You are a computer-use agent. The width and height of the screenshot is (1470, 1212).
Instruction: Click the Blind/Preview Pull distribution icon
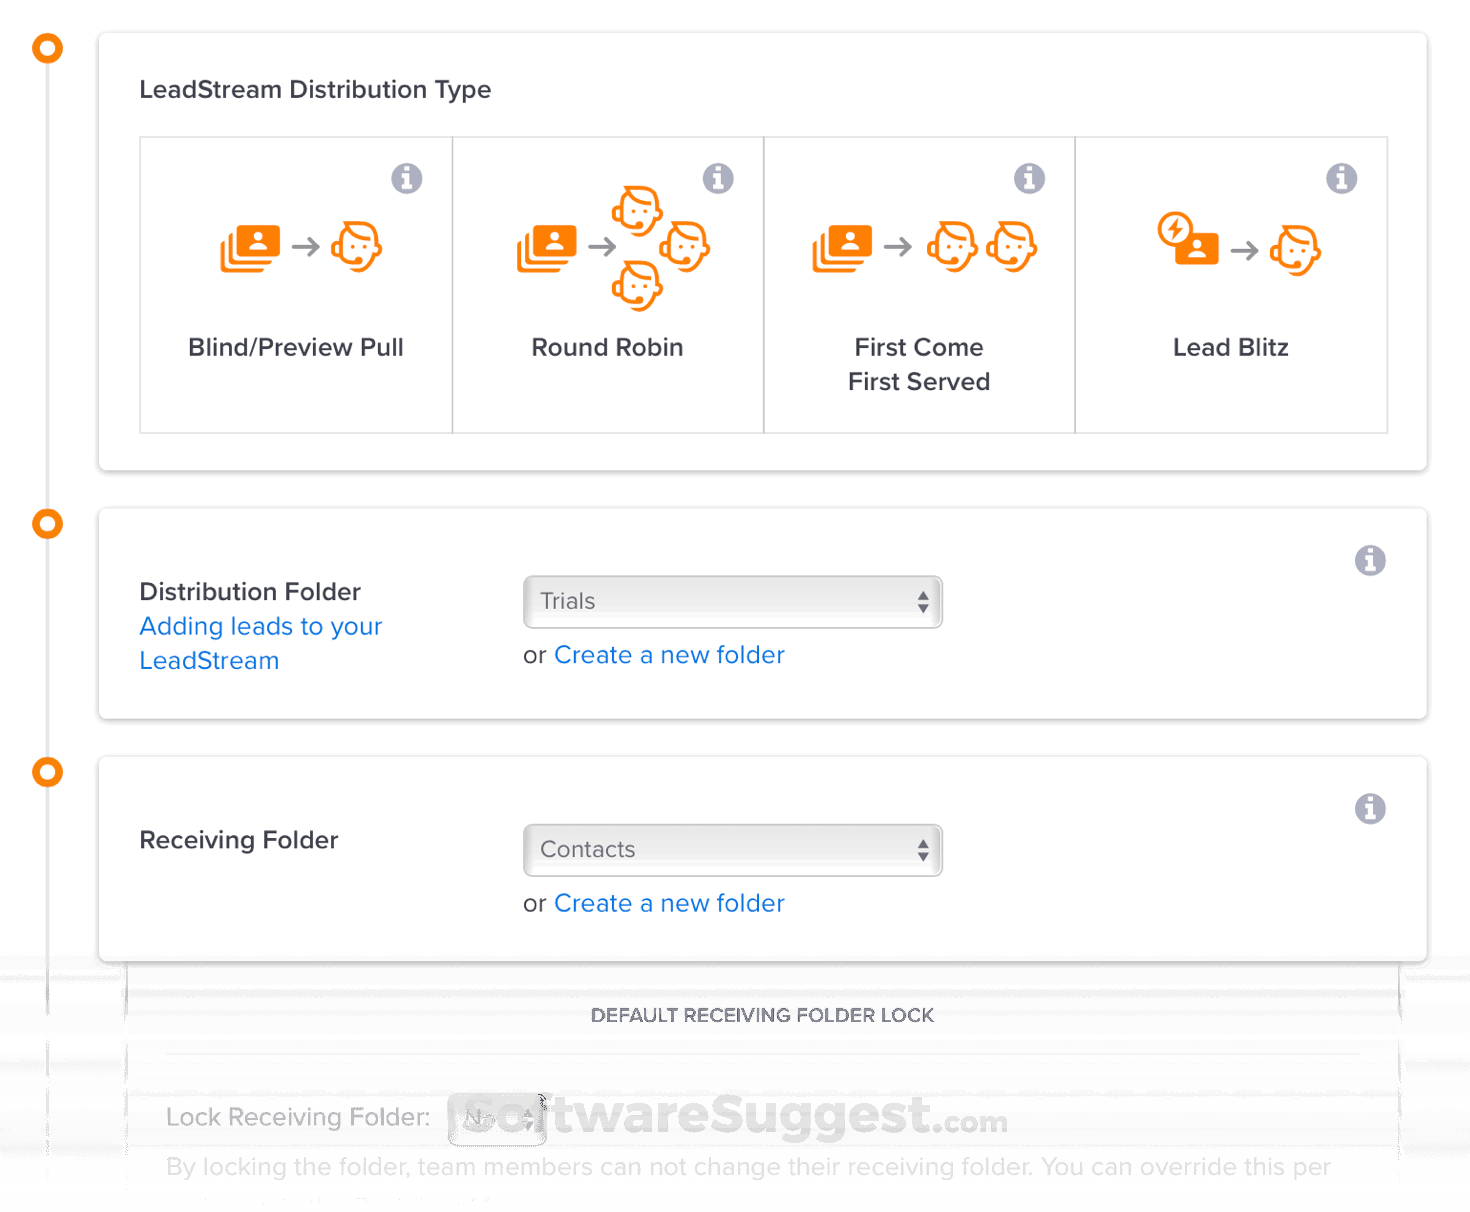pos(300,247)
